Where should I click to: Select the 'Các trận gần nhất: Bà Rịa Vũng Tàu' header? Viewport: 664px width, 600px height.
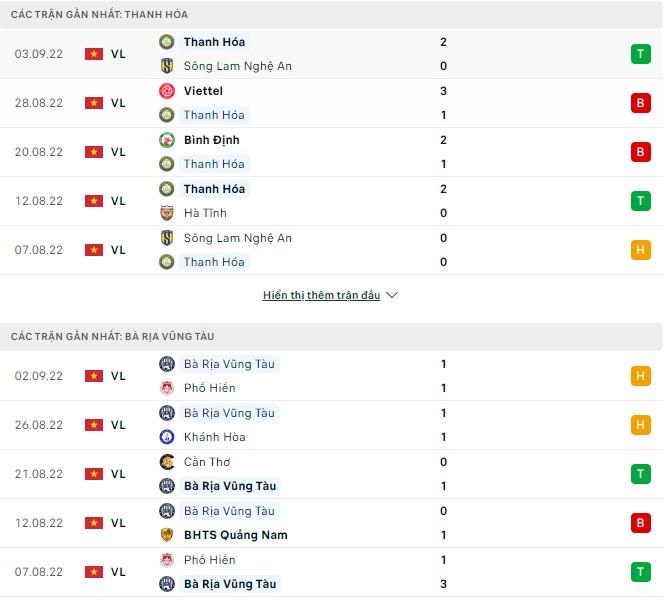[112, 337]
